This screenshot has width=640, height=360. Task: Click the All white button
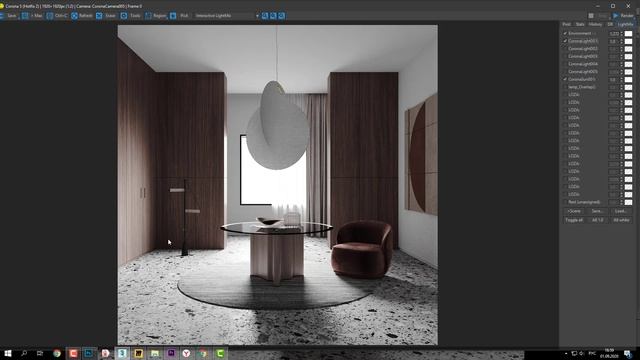coord(621,220)
